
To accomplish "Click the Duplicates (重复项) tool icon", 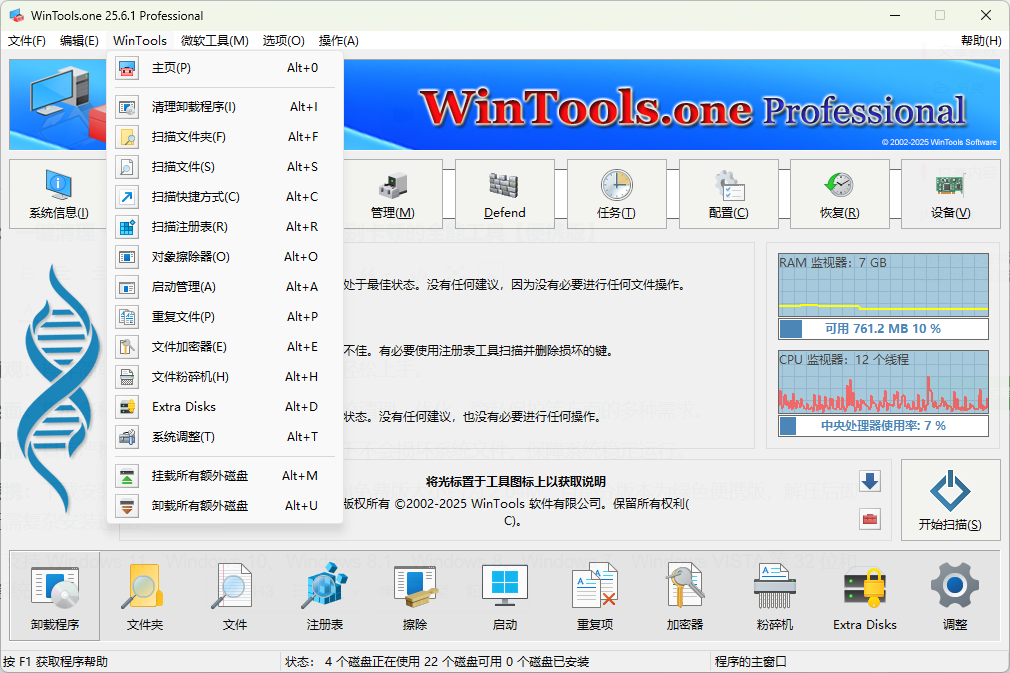I will point(595,597).
